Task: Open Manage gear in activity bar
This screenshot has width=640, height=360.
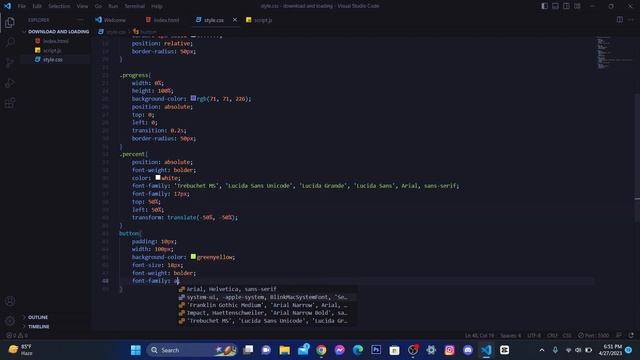Action: point(10,321)
